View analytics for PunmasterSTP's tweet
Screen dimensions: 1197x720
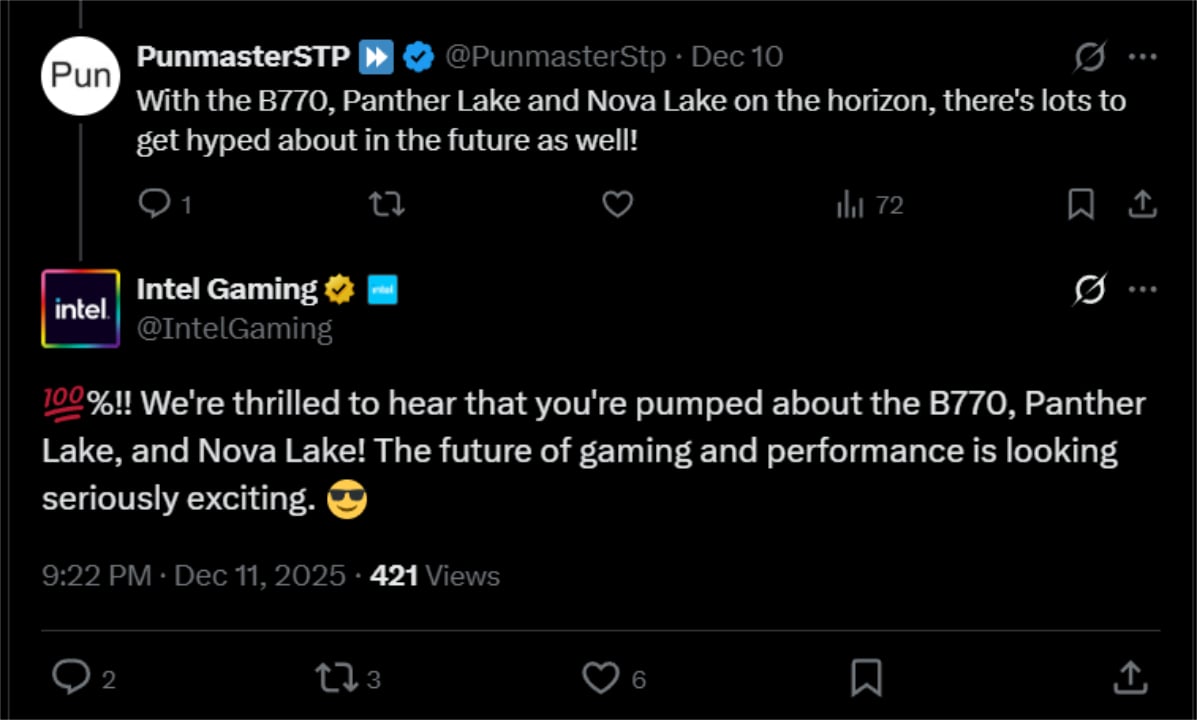(868, 204)
